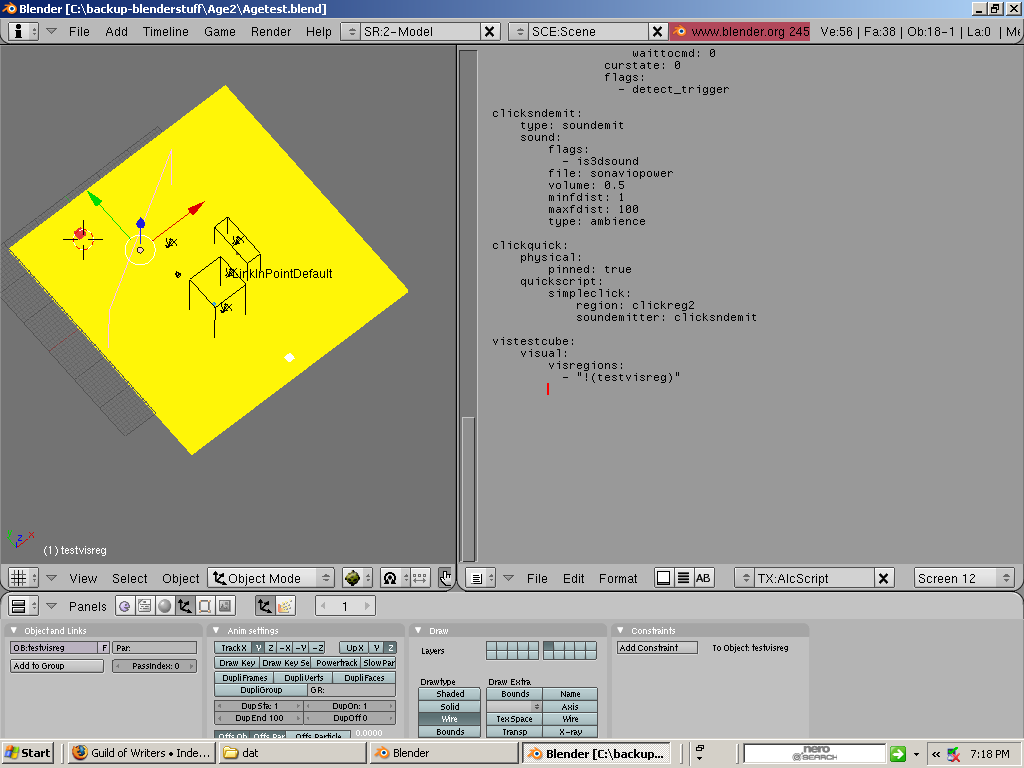Toggle Powertrack option
The image size is (1024, 768).
tap(336, 663)
